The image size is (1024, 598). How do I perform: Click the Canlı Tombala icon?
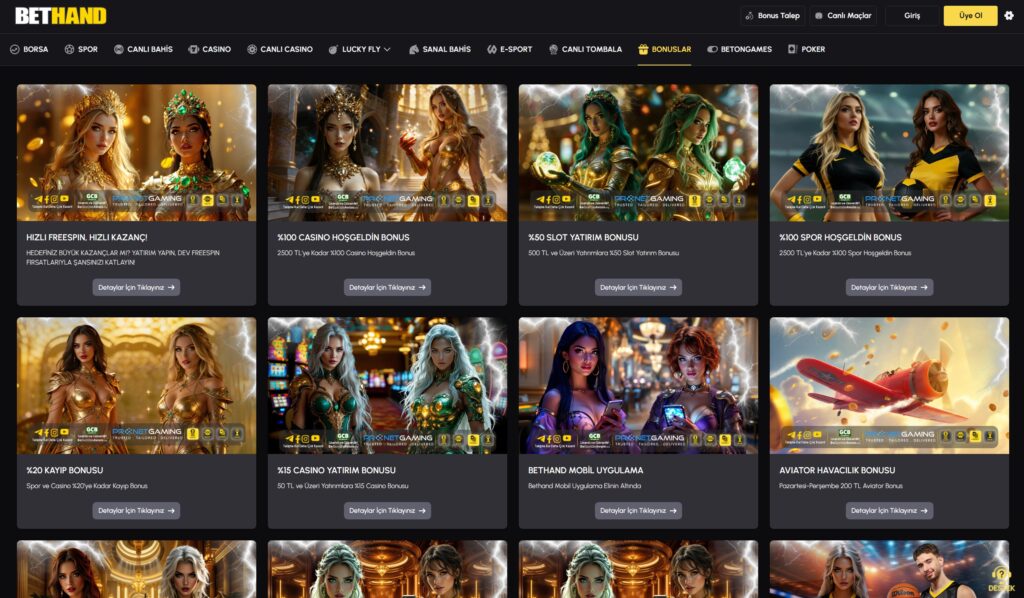coord(553,49)
